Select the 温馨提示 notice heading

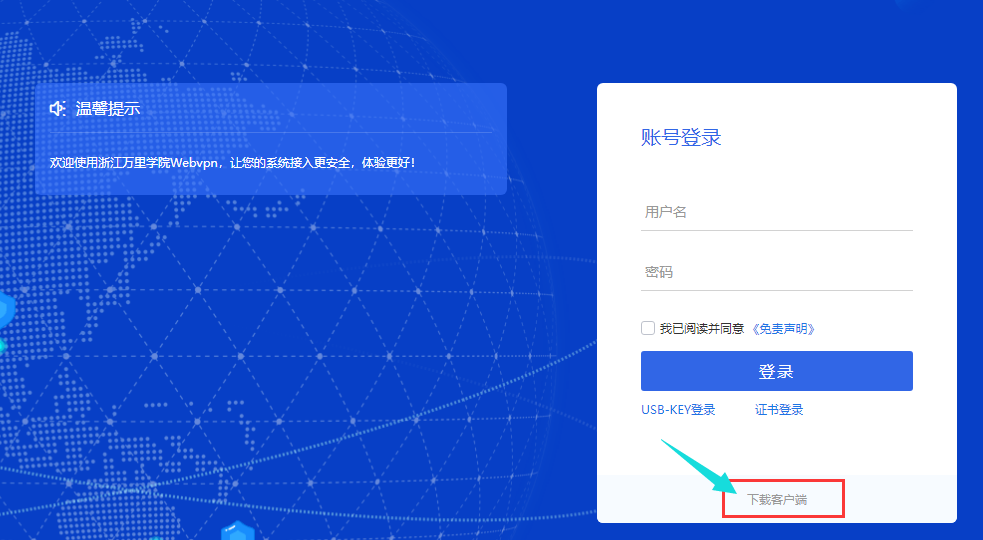(x=108, y=109)
